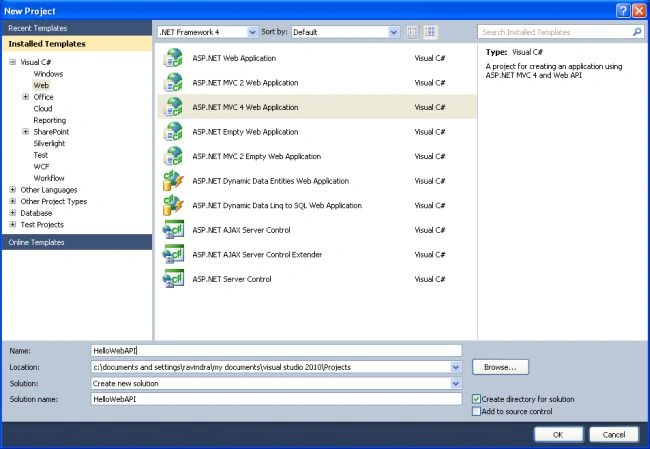Click the ASP.NET Empty Web Application icon

[173, 131]
